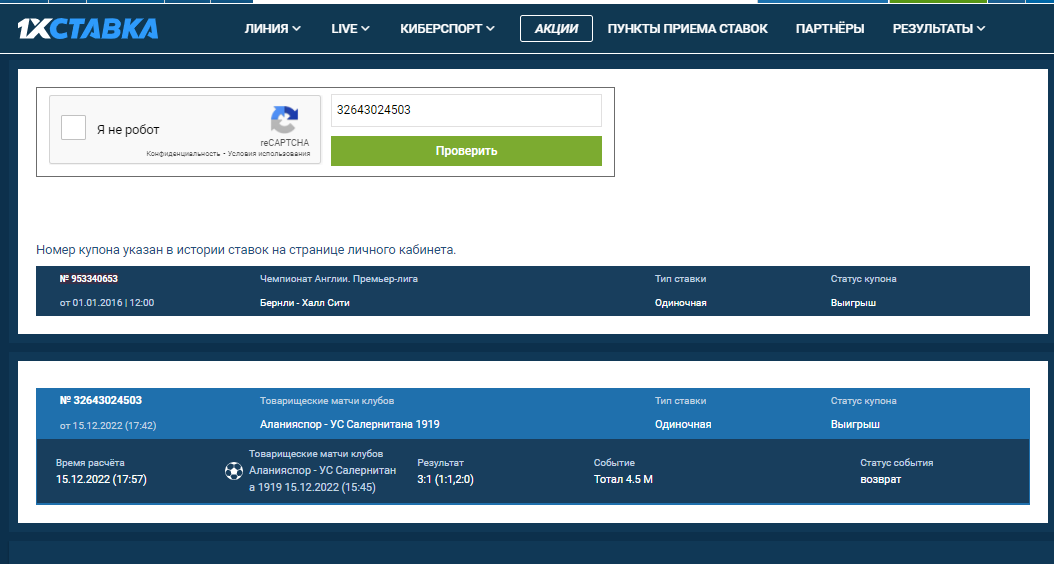1054x564 pixels.
Task: Focus the coupon number input field
Action: [466, 110]
